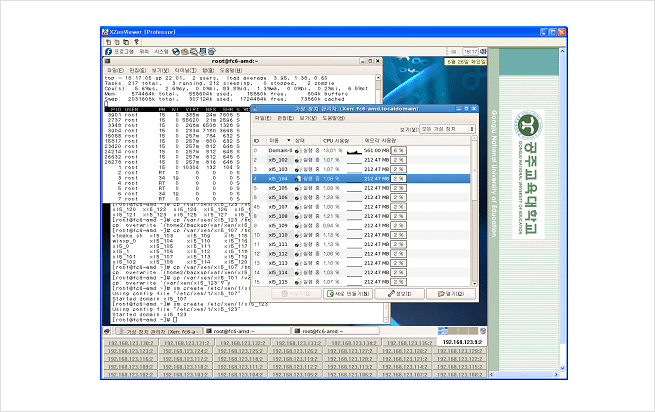Open the System menu in the GNOME panel
Image resolution: width=655 pixels, height=412 pixels.
click(161, 51)
